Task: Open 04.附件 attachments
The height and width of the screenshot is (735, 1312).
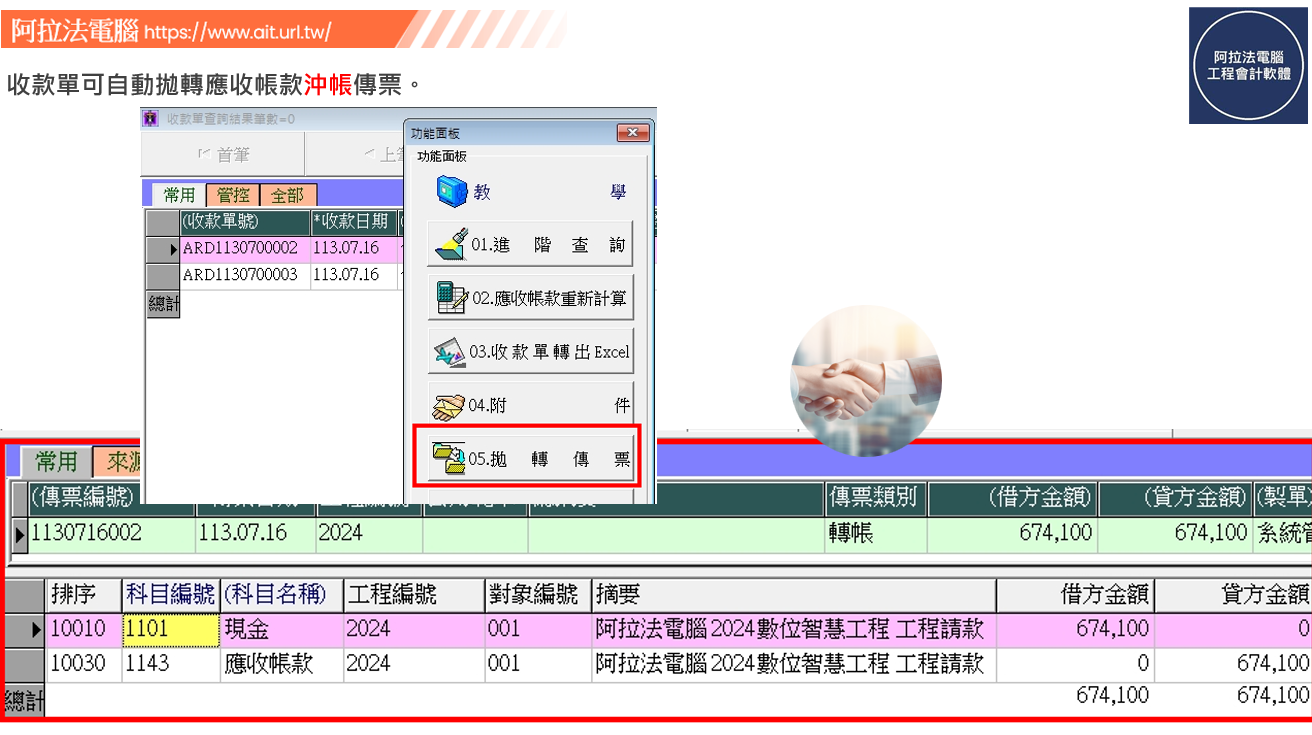Action: point(531,405)
